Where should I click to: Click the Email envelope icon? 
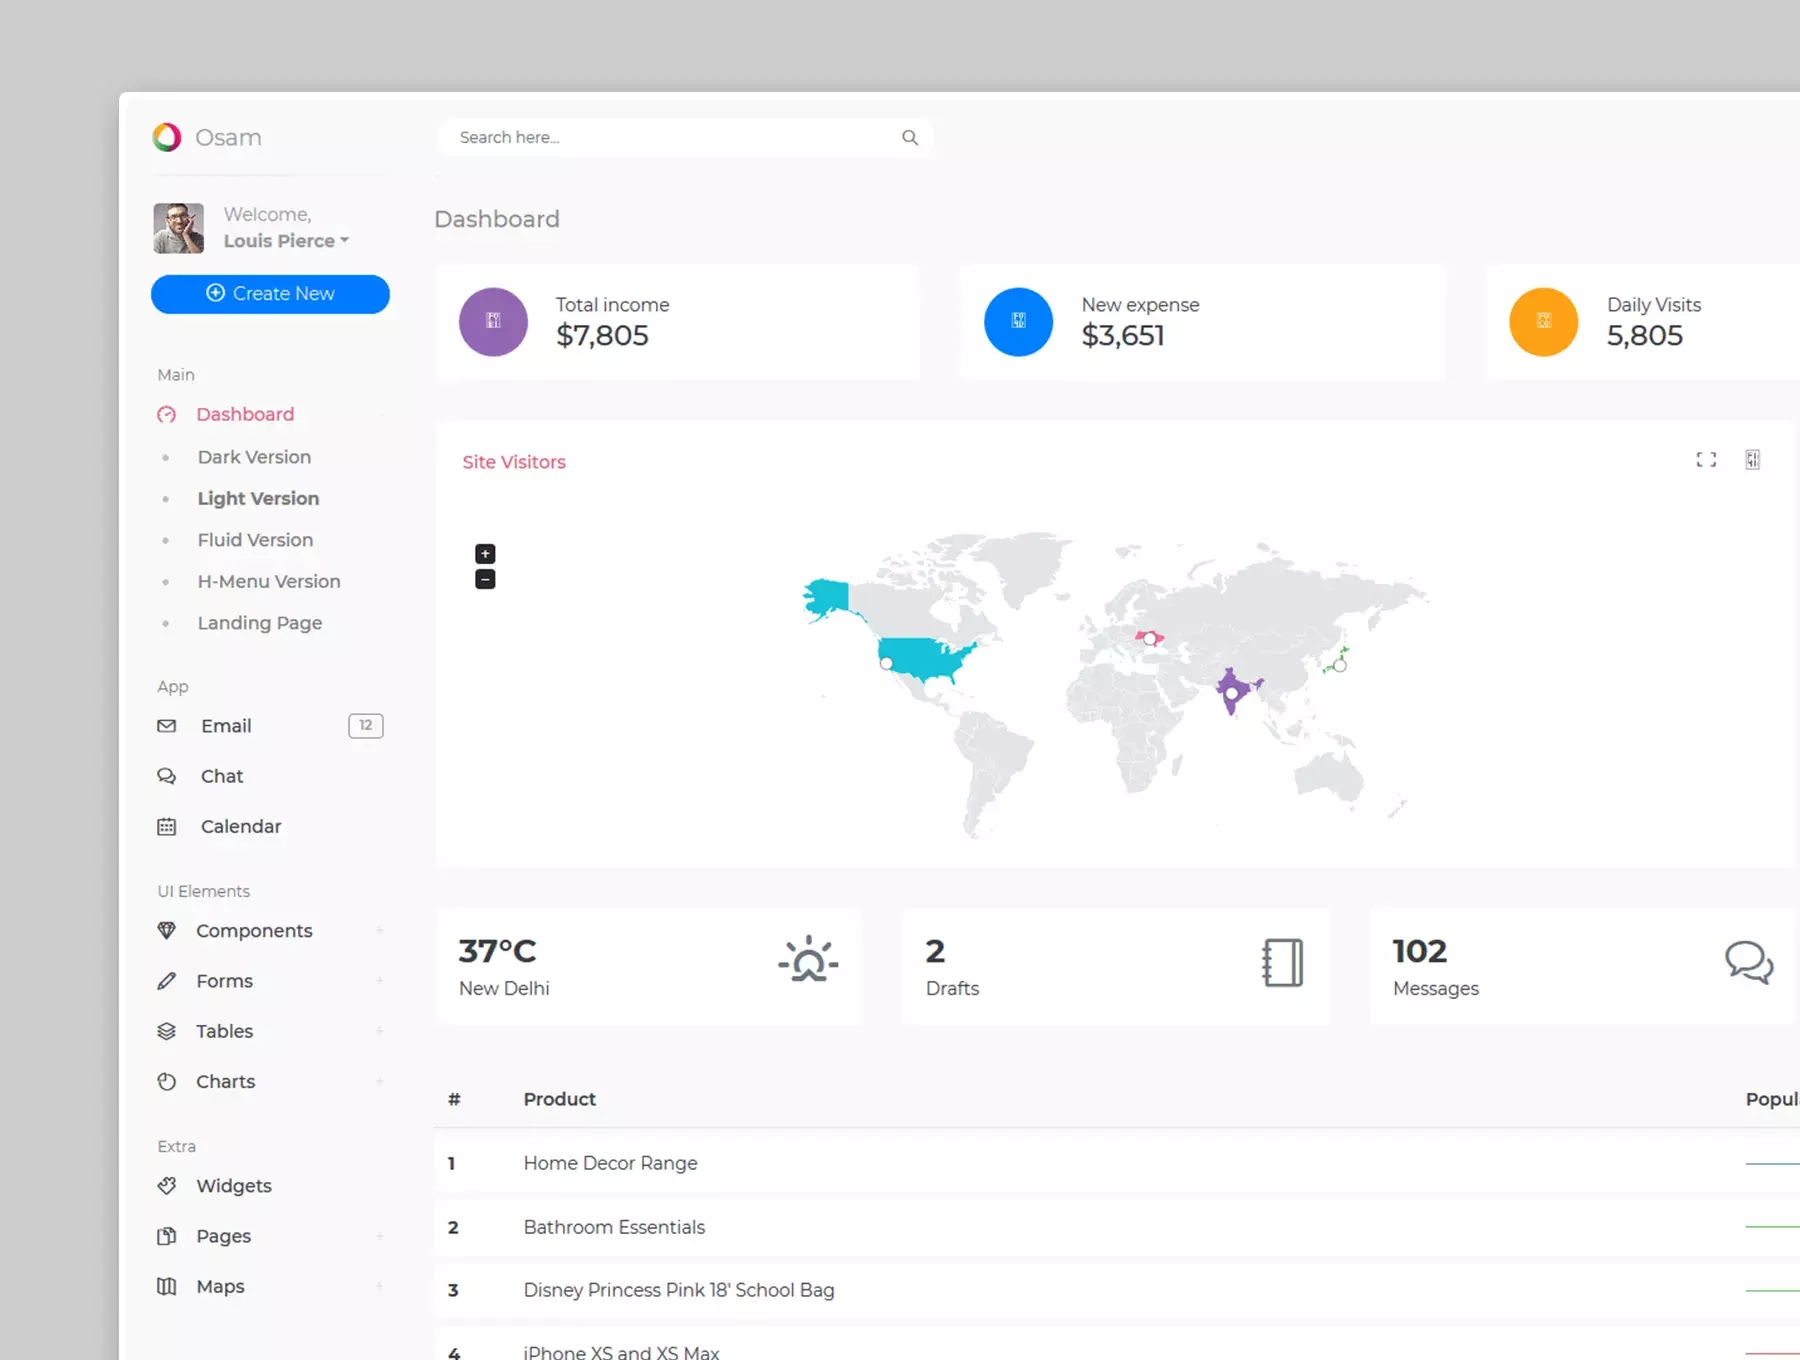167,726
